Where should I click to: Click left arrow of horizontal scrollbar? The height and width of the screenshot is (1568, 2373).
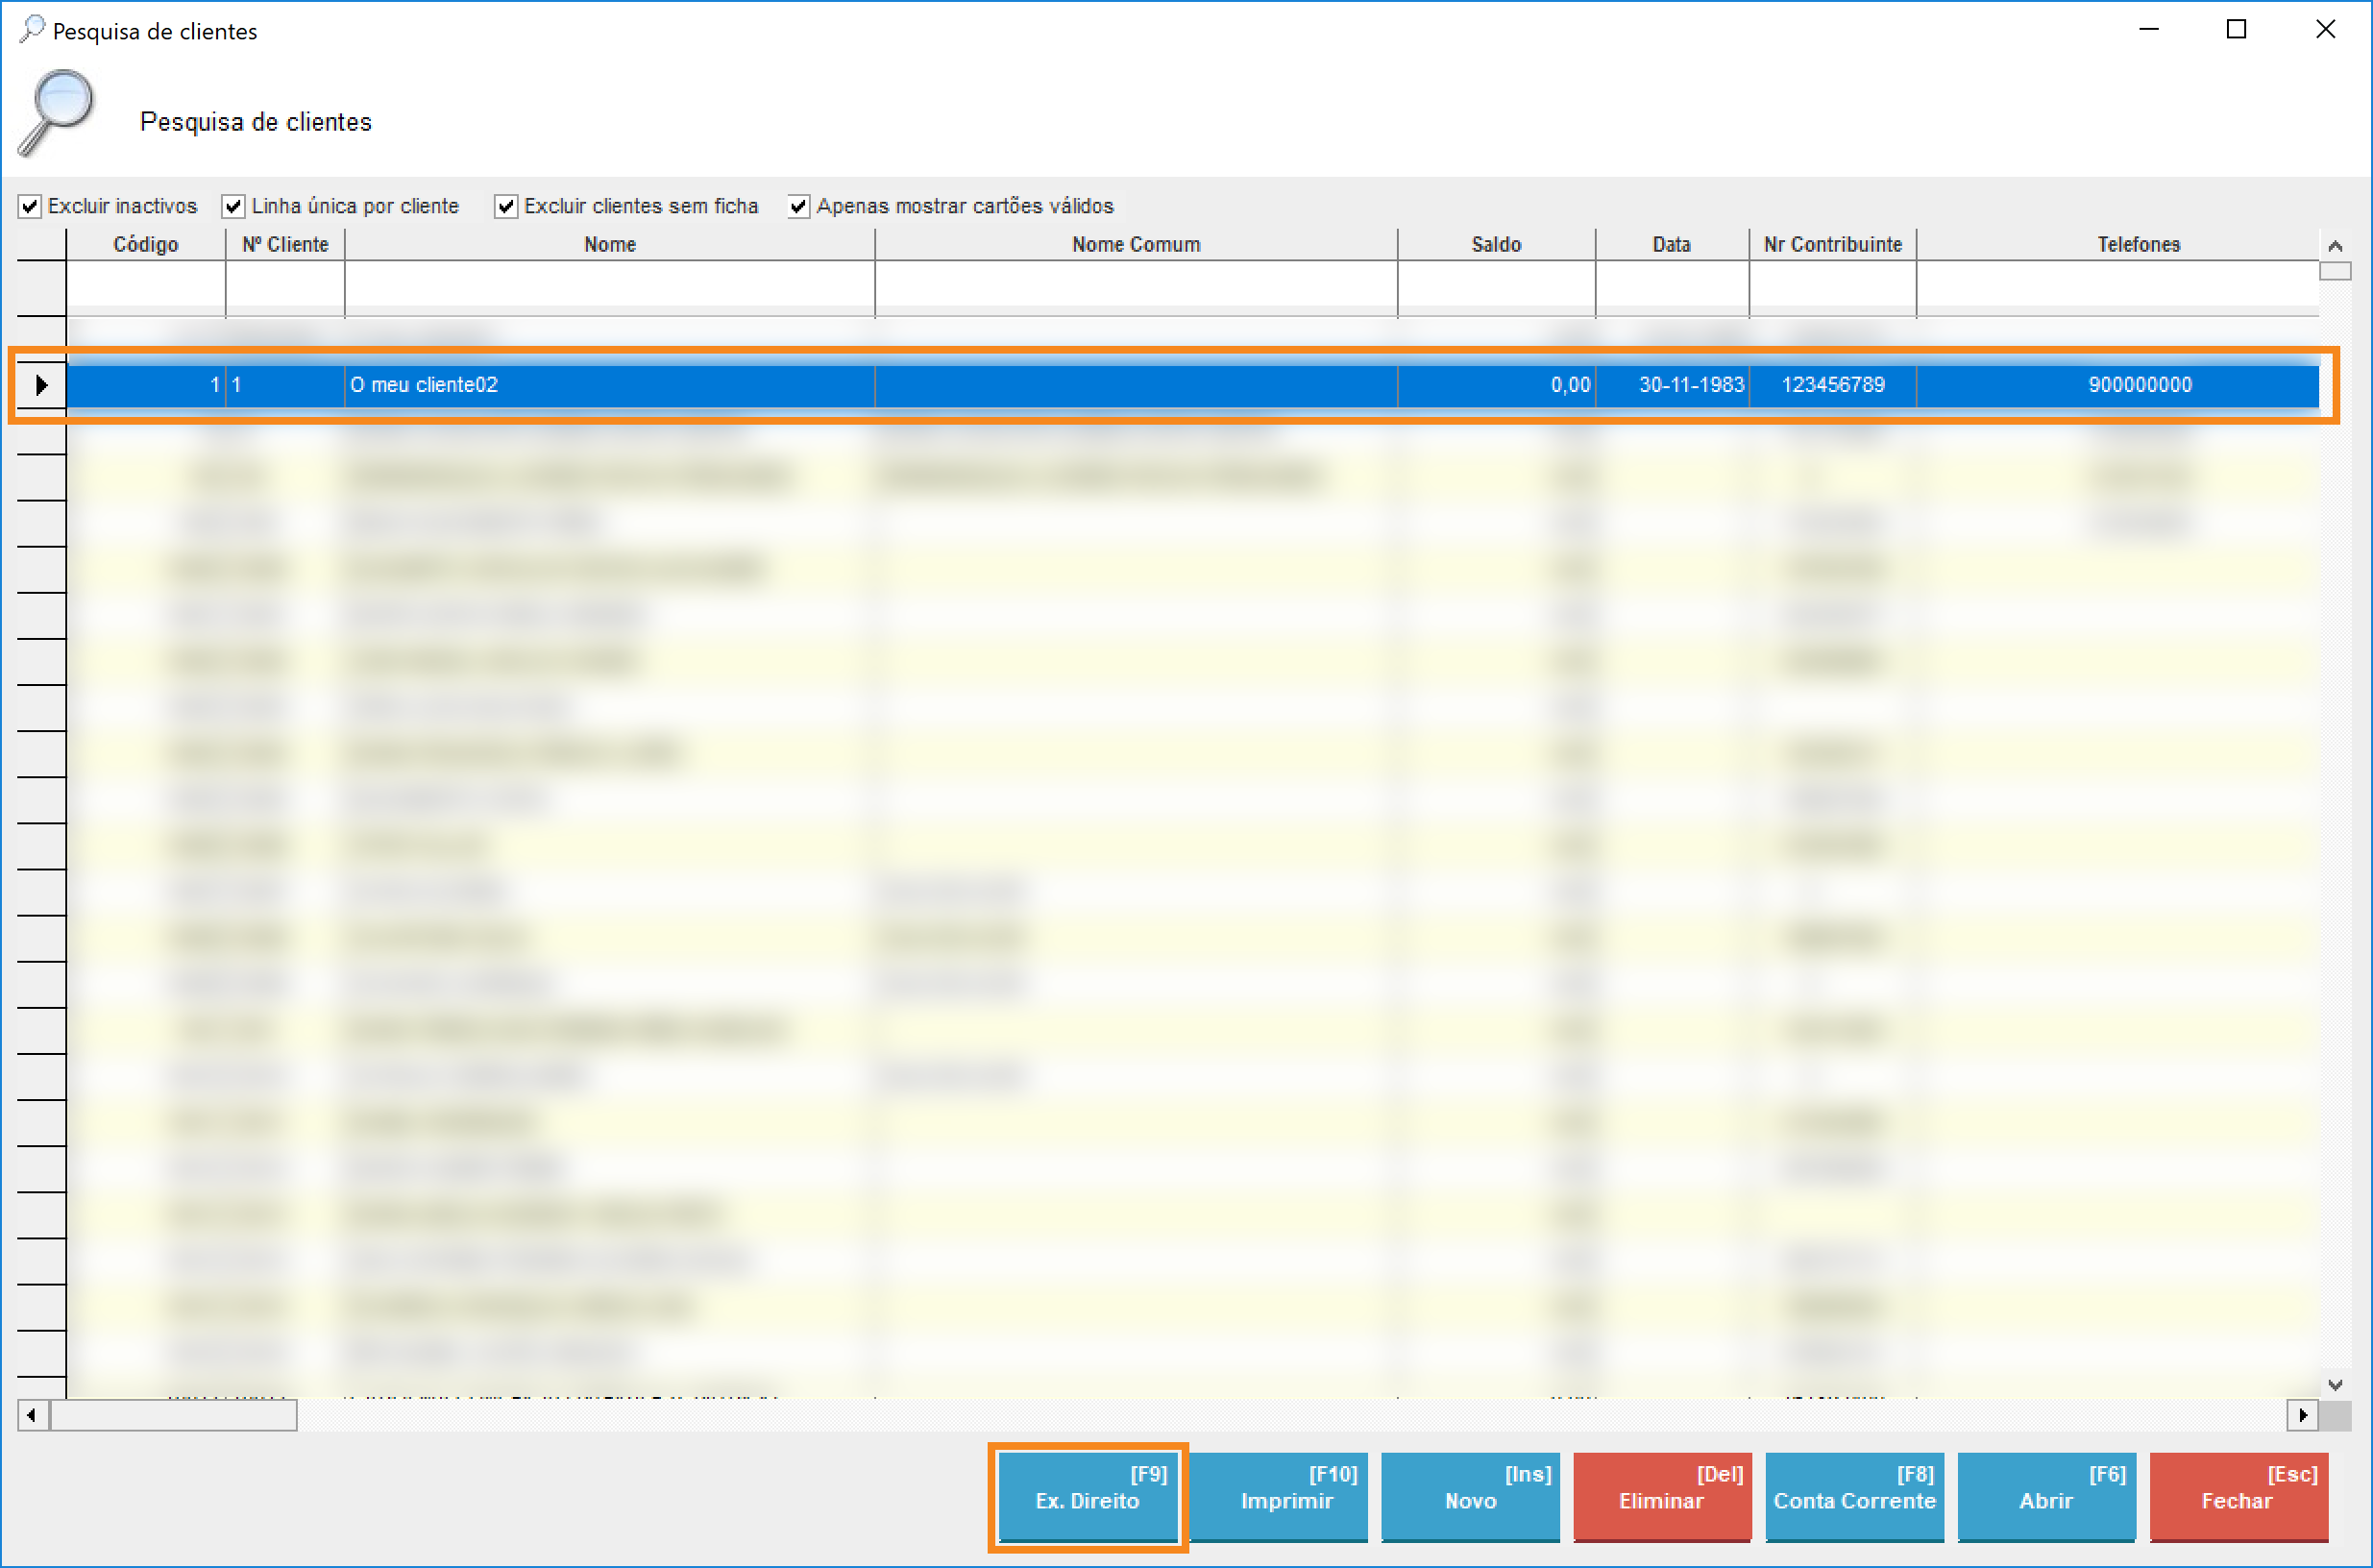(32, 1414)
